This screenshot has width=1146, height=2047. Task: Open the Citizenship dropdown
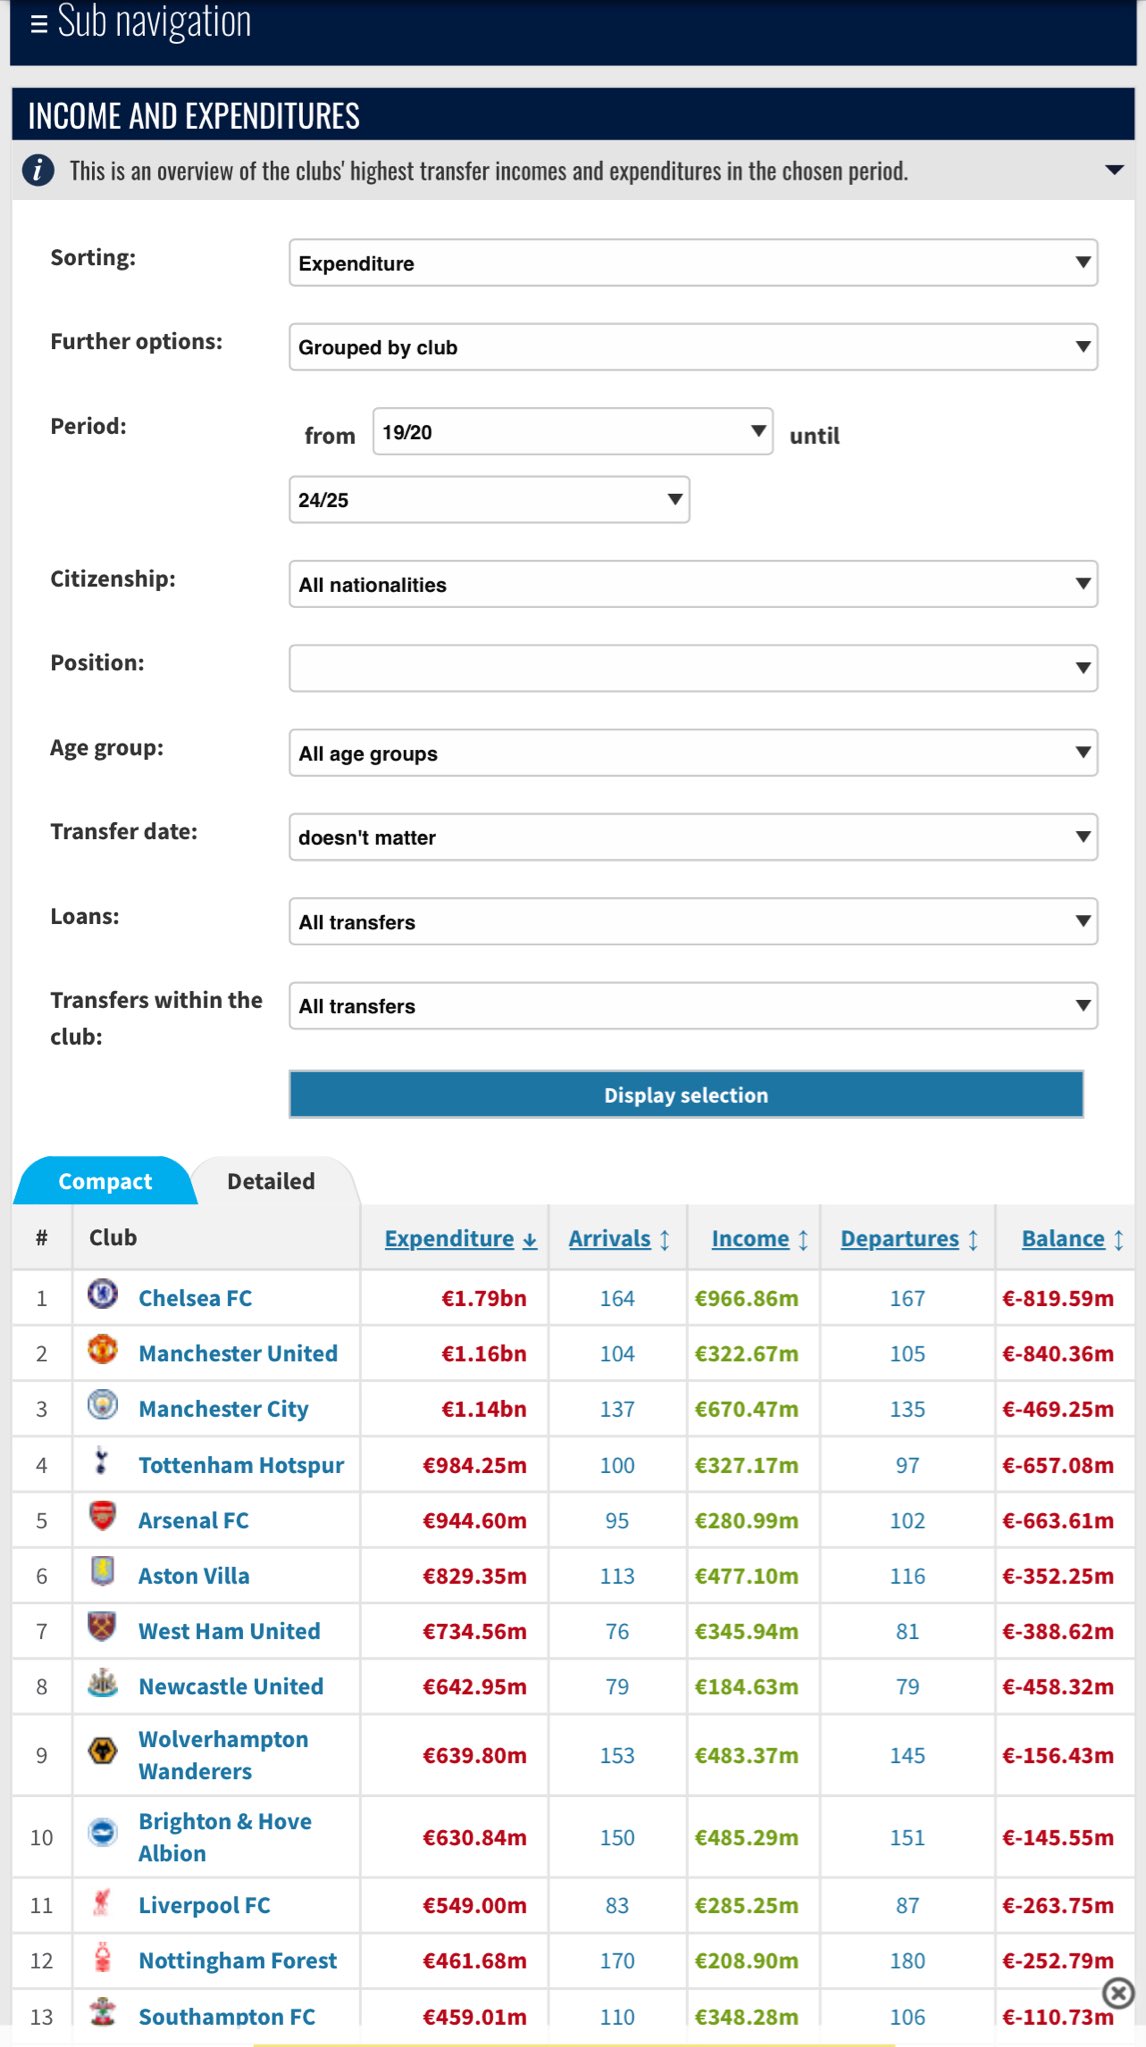pyautogui.click(x=693, y=584)
